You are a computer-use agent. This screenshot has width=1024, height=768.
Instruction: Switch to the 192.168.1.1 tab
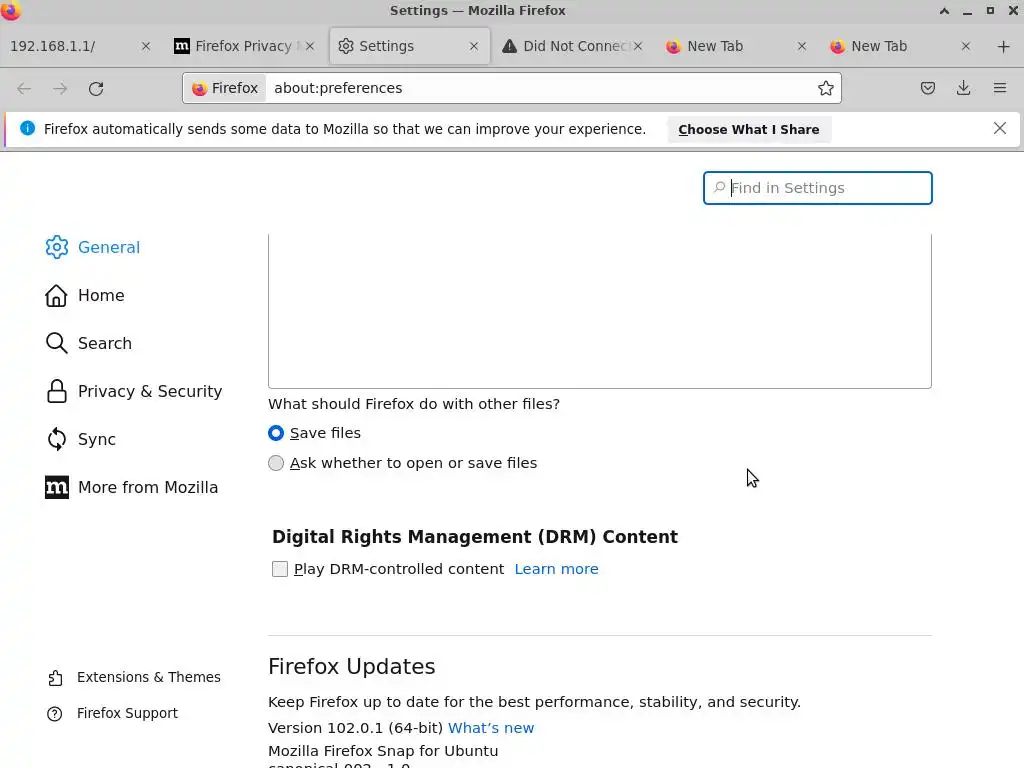(70, 46)
